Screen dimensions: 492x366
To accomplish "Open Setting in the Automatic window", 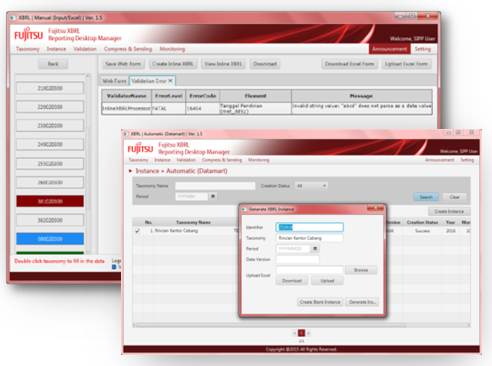I will (467, 160).
